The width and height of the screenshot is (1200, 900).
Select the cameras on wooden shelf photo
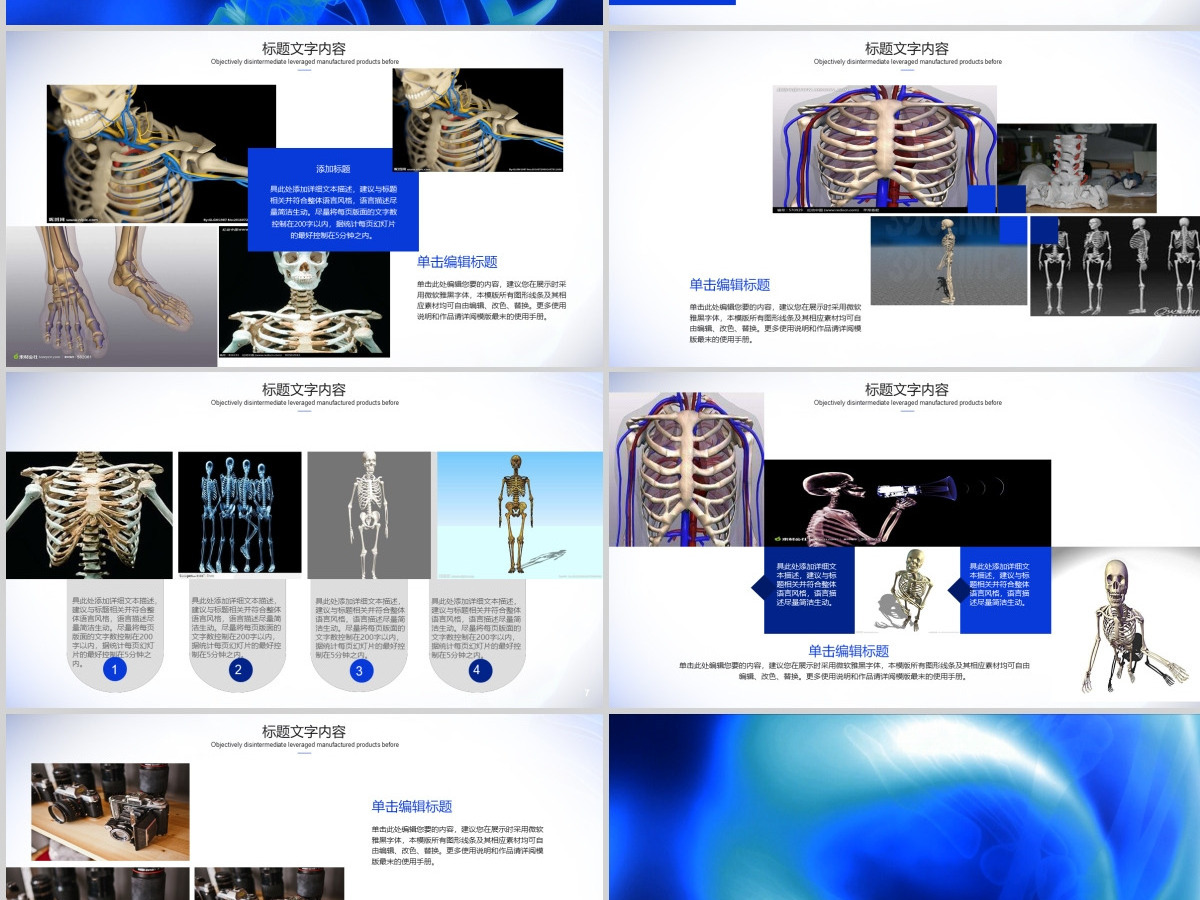[110, 812]
